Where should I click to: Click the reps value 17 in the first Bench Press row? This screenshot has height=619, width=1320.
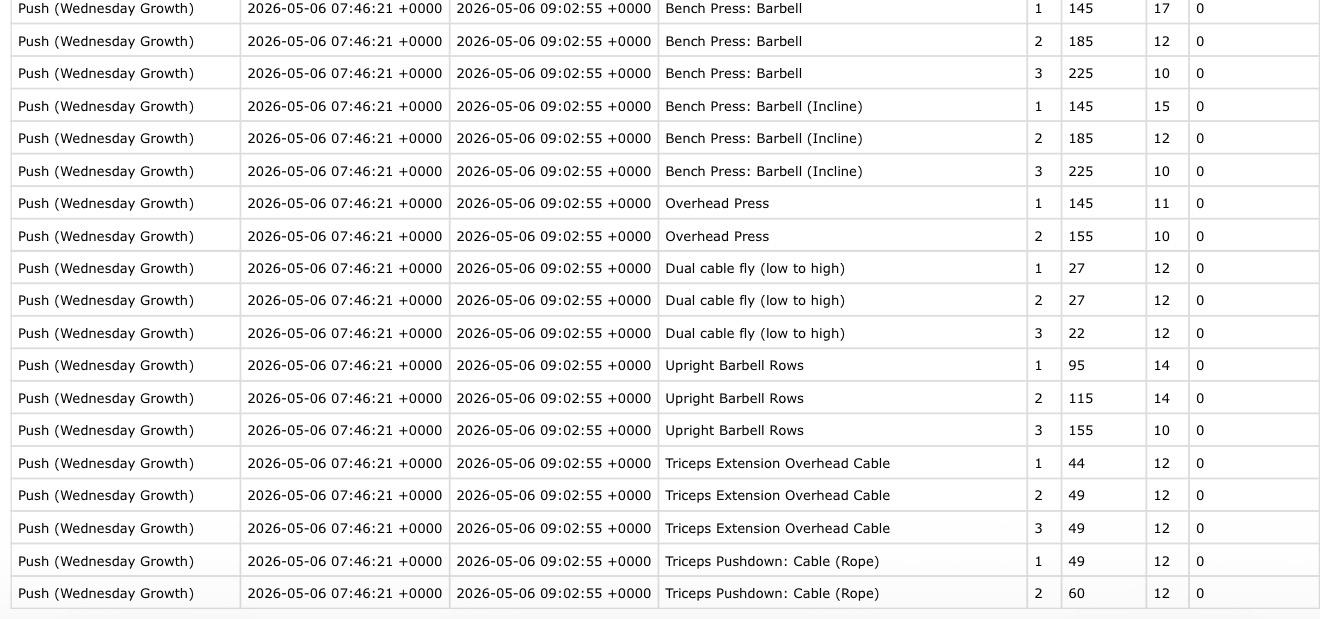[x=1161, y=8]
